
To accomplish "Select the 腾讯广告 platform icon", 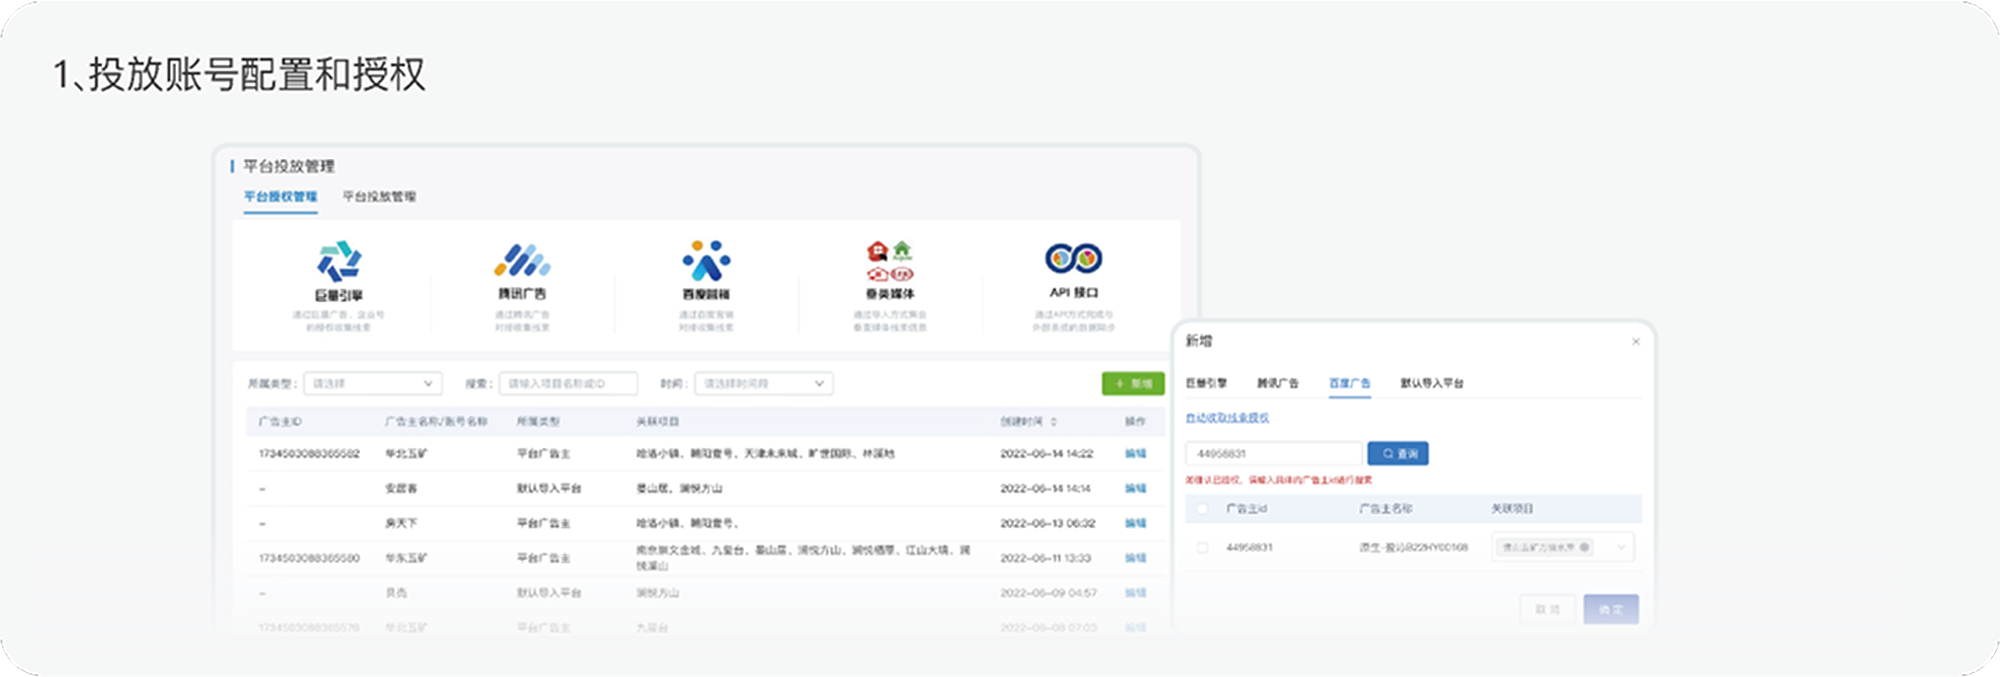I will (x=522, y=261).
